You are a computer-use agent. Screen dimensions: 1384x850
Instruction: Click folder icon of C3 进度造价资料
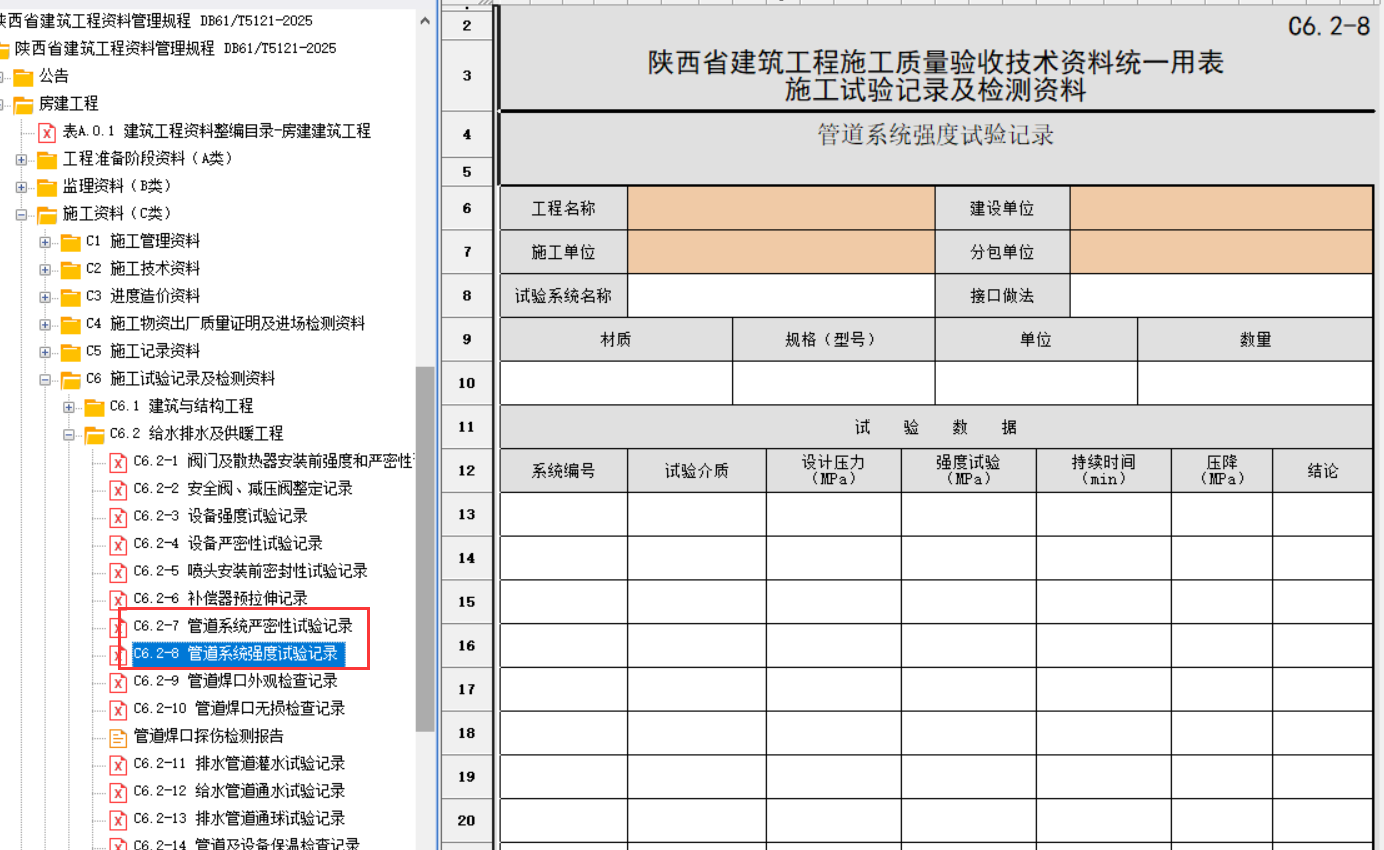coord(71,296)
